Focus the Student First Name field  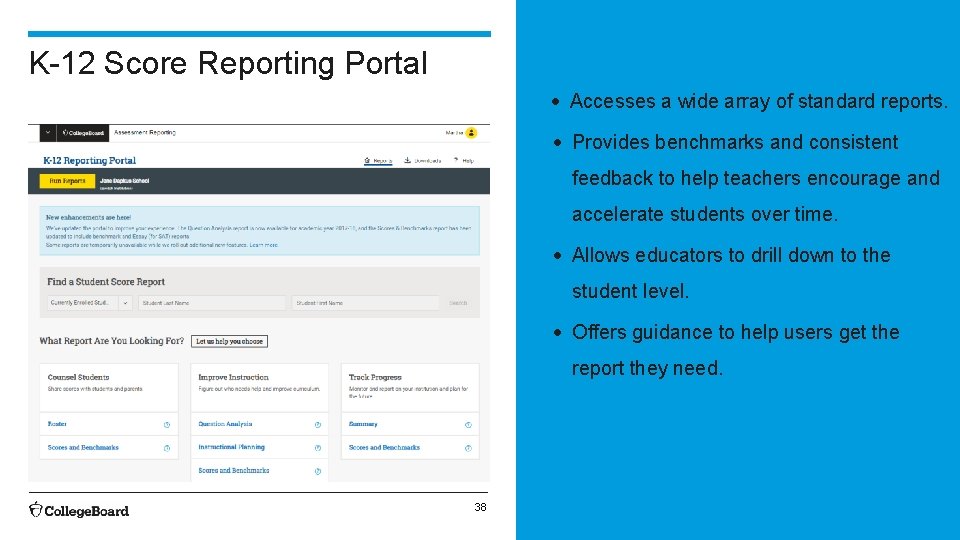(x=366, y=302)
